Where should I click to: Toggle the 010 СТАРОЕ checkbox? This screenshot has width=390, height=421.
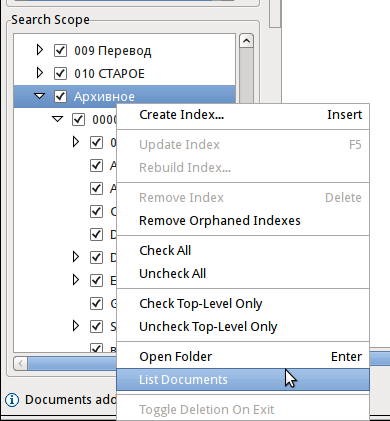tap(60, 73)
